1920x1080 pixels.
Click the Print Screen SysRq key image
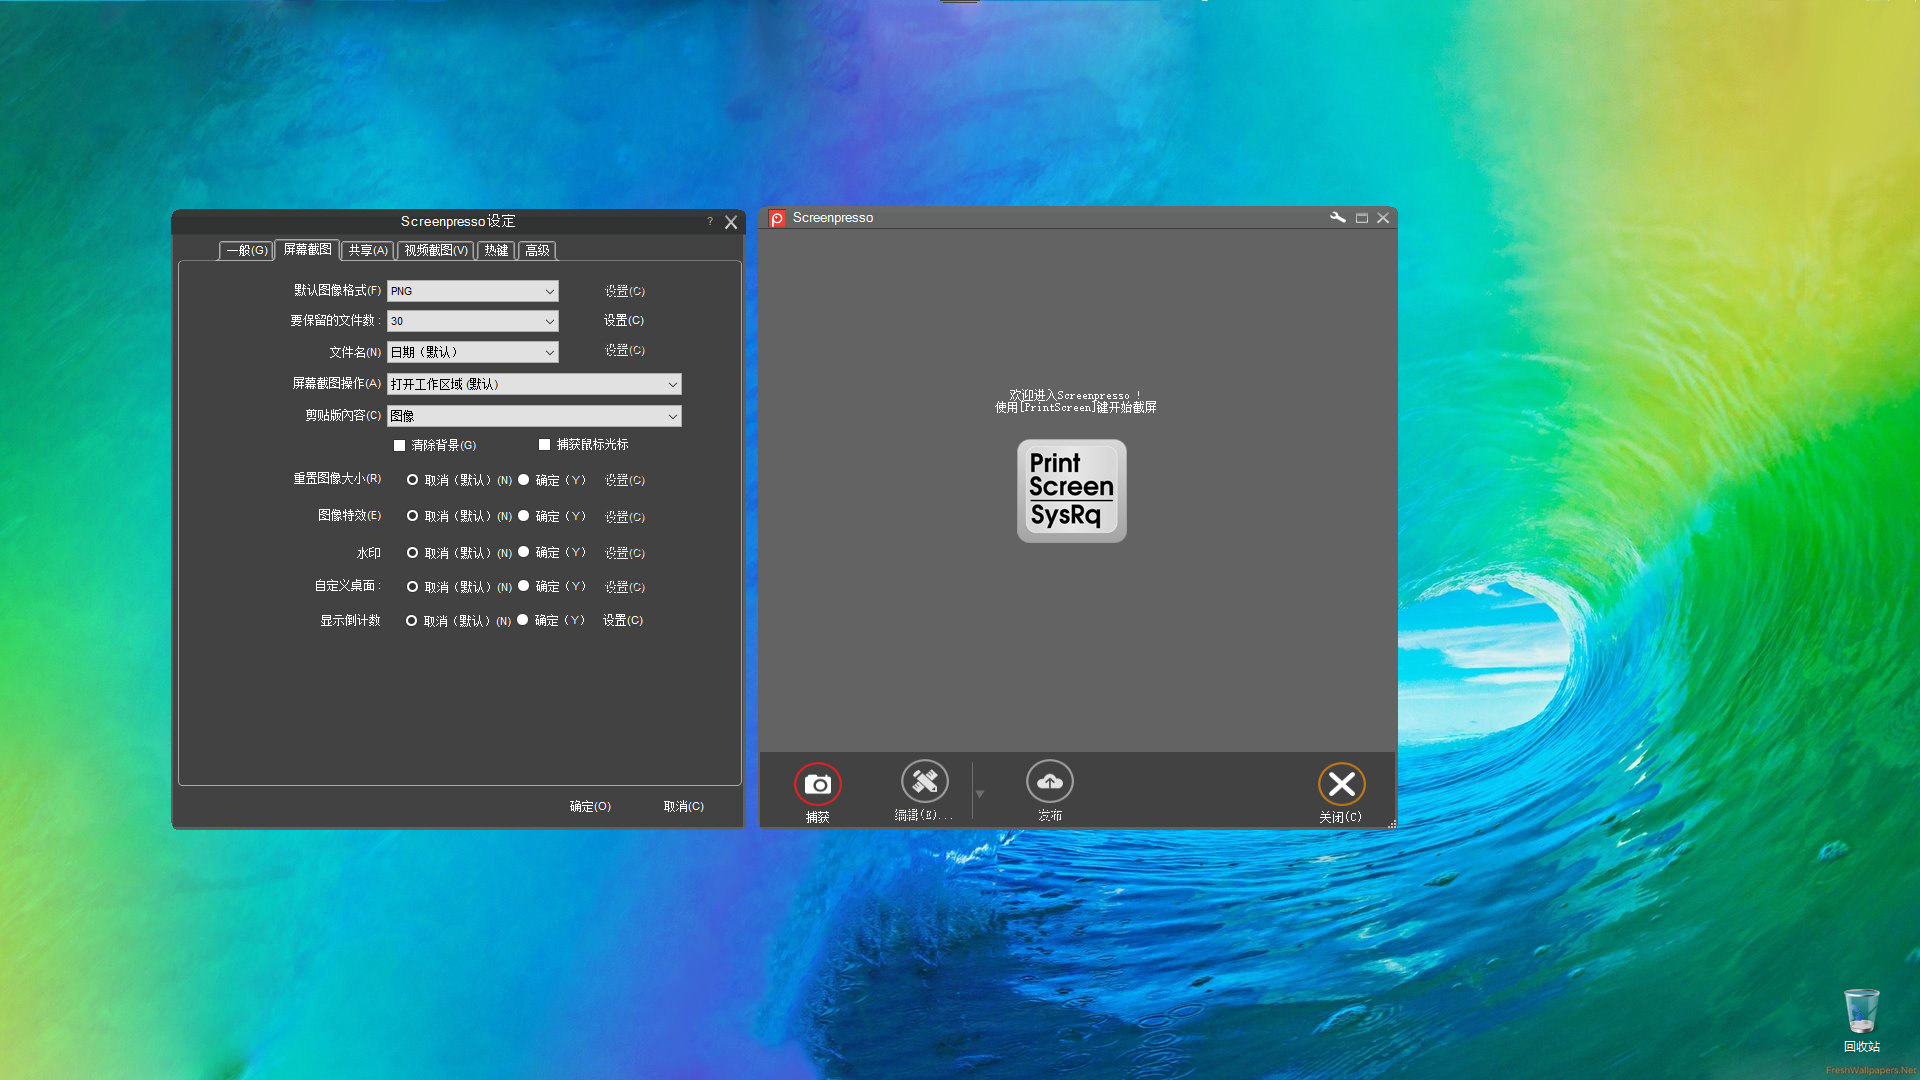[1071, 491]
